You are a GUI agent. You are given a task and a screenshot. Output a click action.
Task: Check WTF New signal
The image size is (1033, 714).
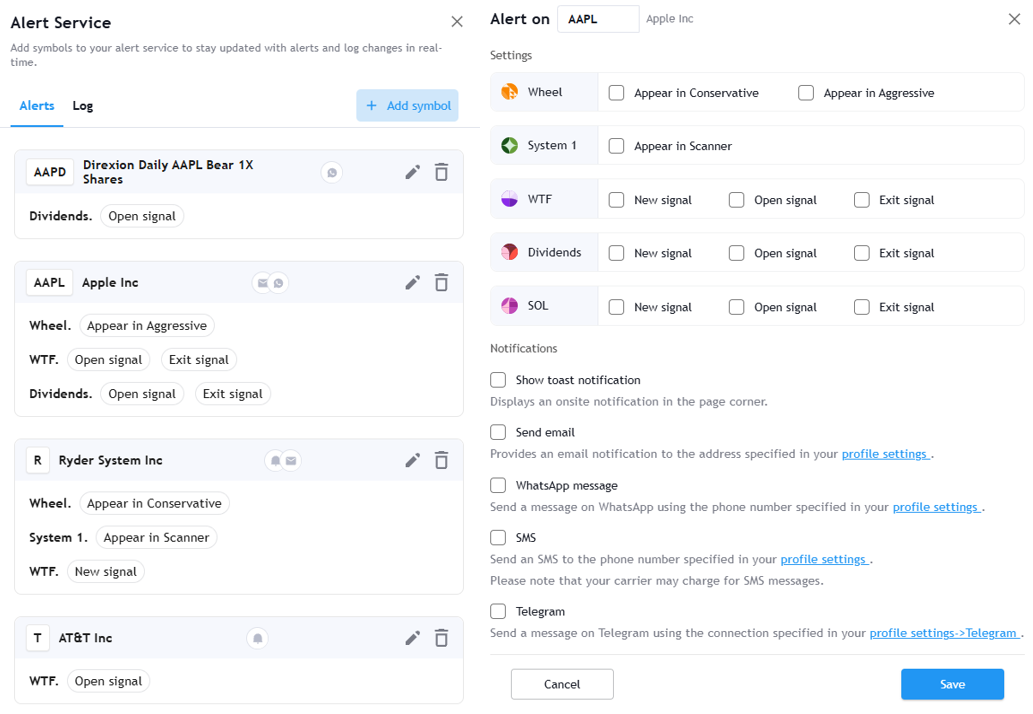pyautogui.click(x=617, y=200)
